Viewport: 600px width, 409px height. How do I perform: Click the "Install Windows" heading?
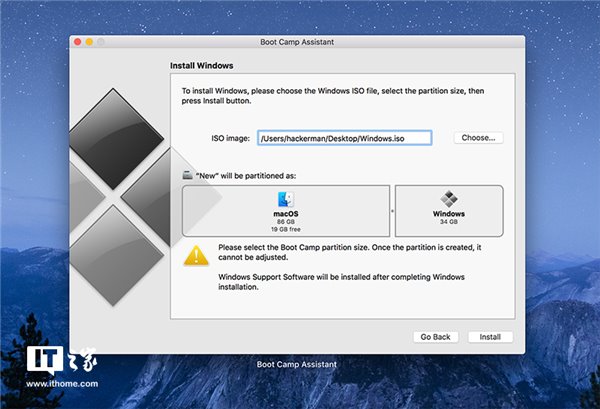point(202,65)
